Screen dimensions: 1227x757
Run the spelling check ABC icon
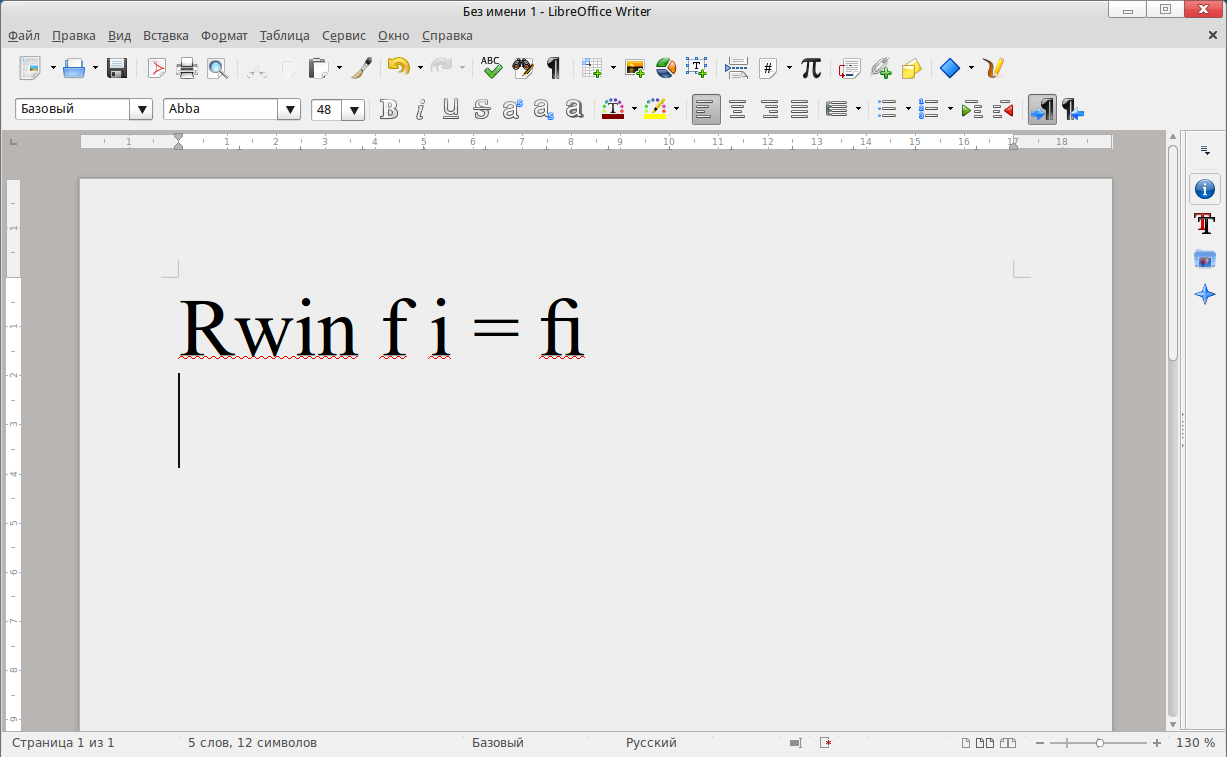click(x=491, y=68)
